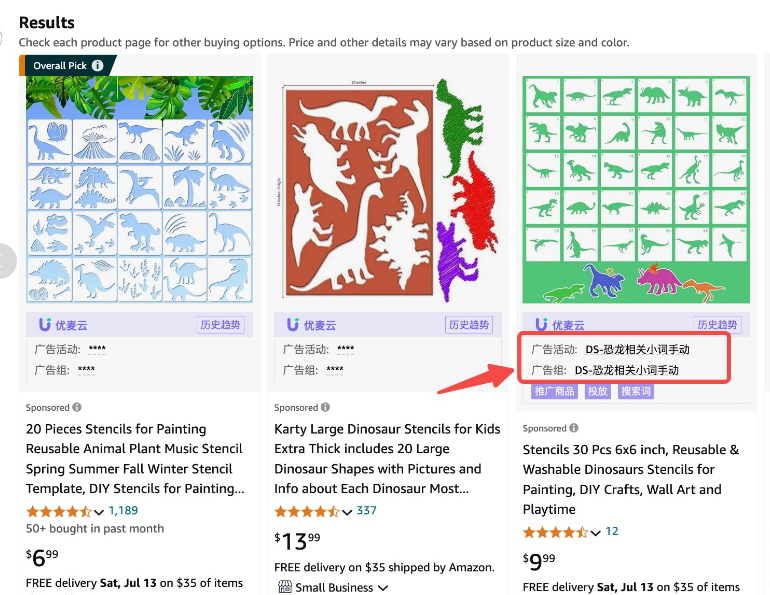
Task: Click 历史趋势 button under Karty product
Action: [469, 325]
